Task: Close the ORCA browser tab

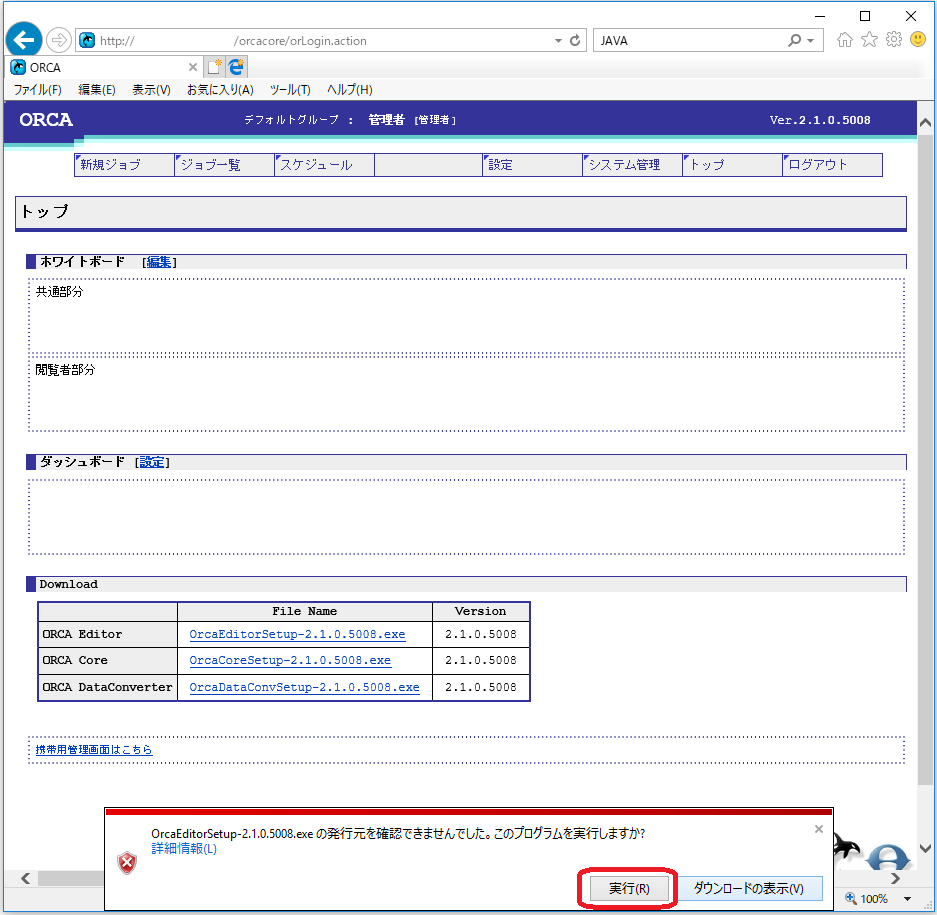Action: 192,67
